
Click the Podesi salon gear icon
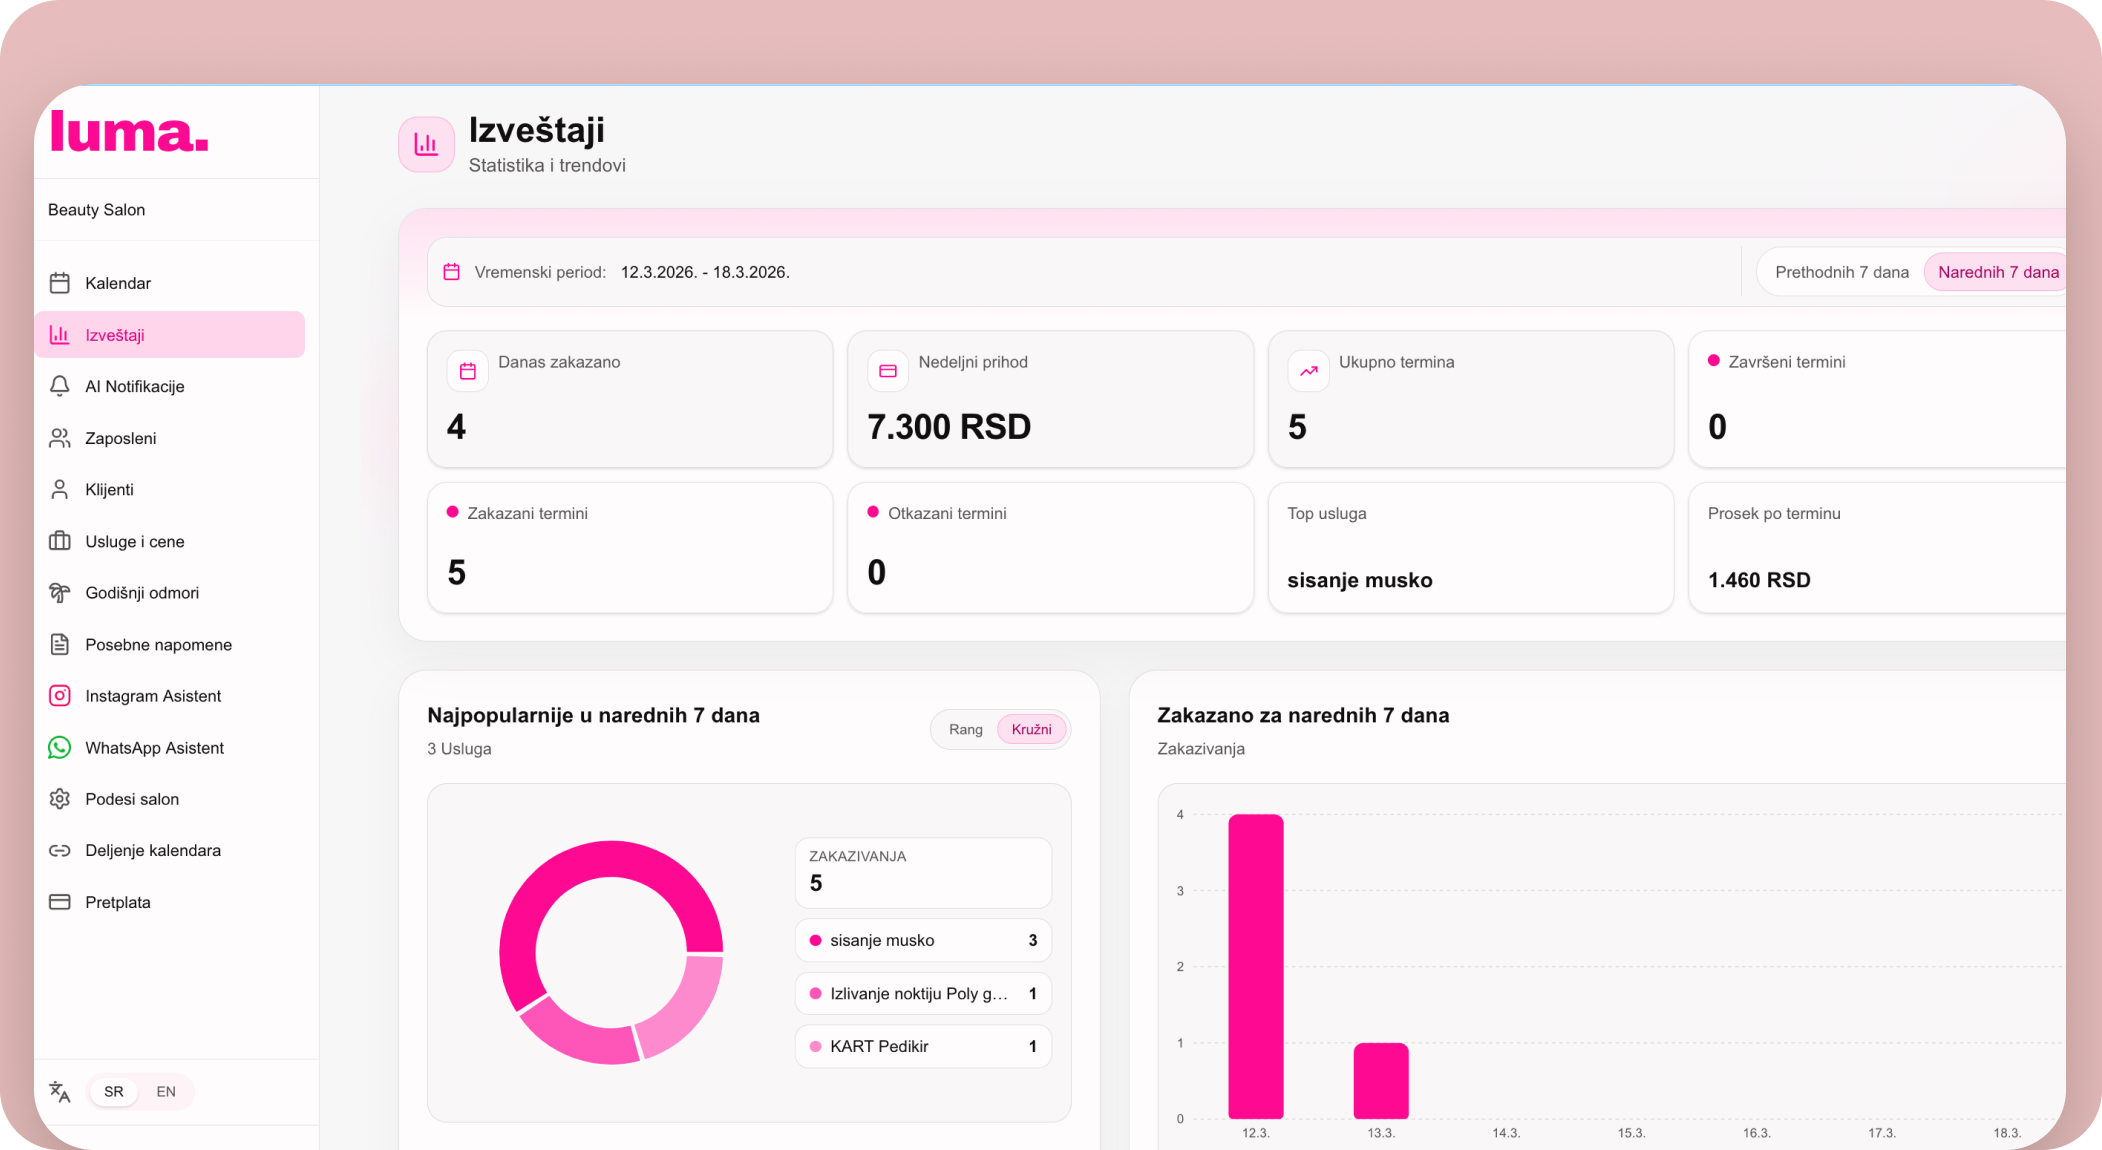(60, 799)
